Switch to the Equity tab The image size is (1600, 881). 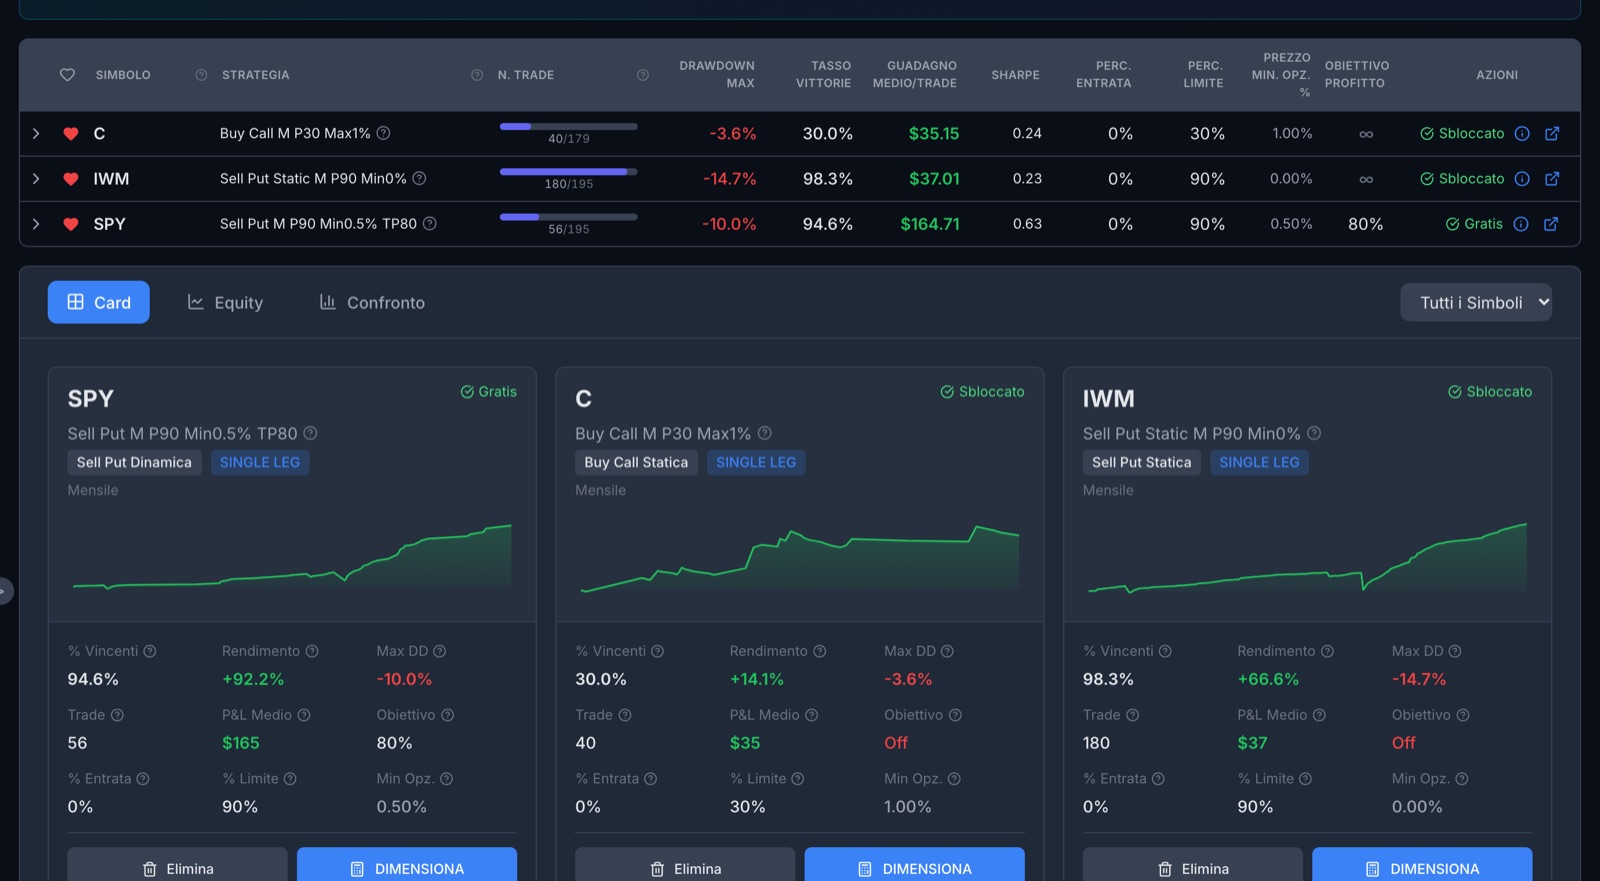tap(225, 302)
